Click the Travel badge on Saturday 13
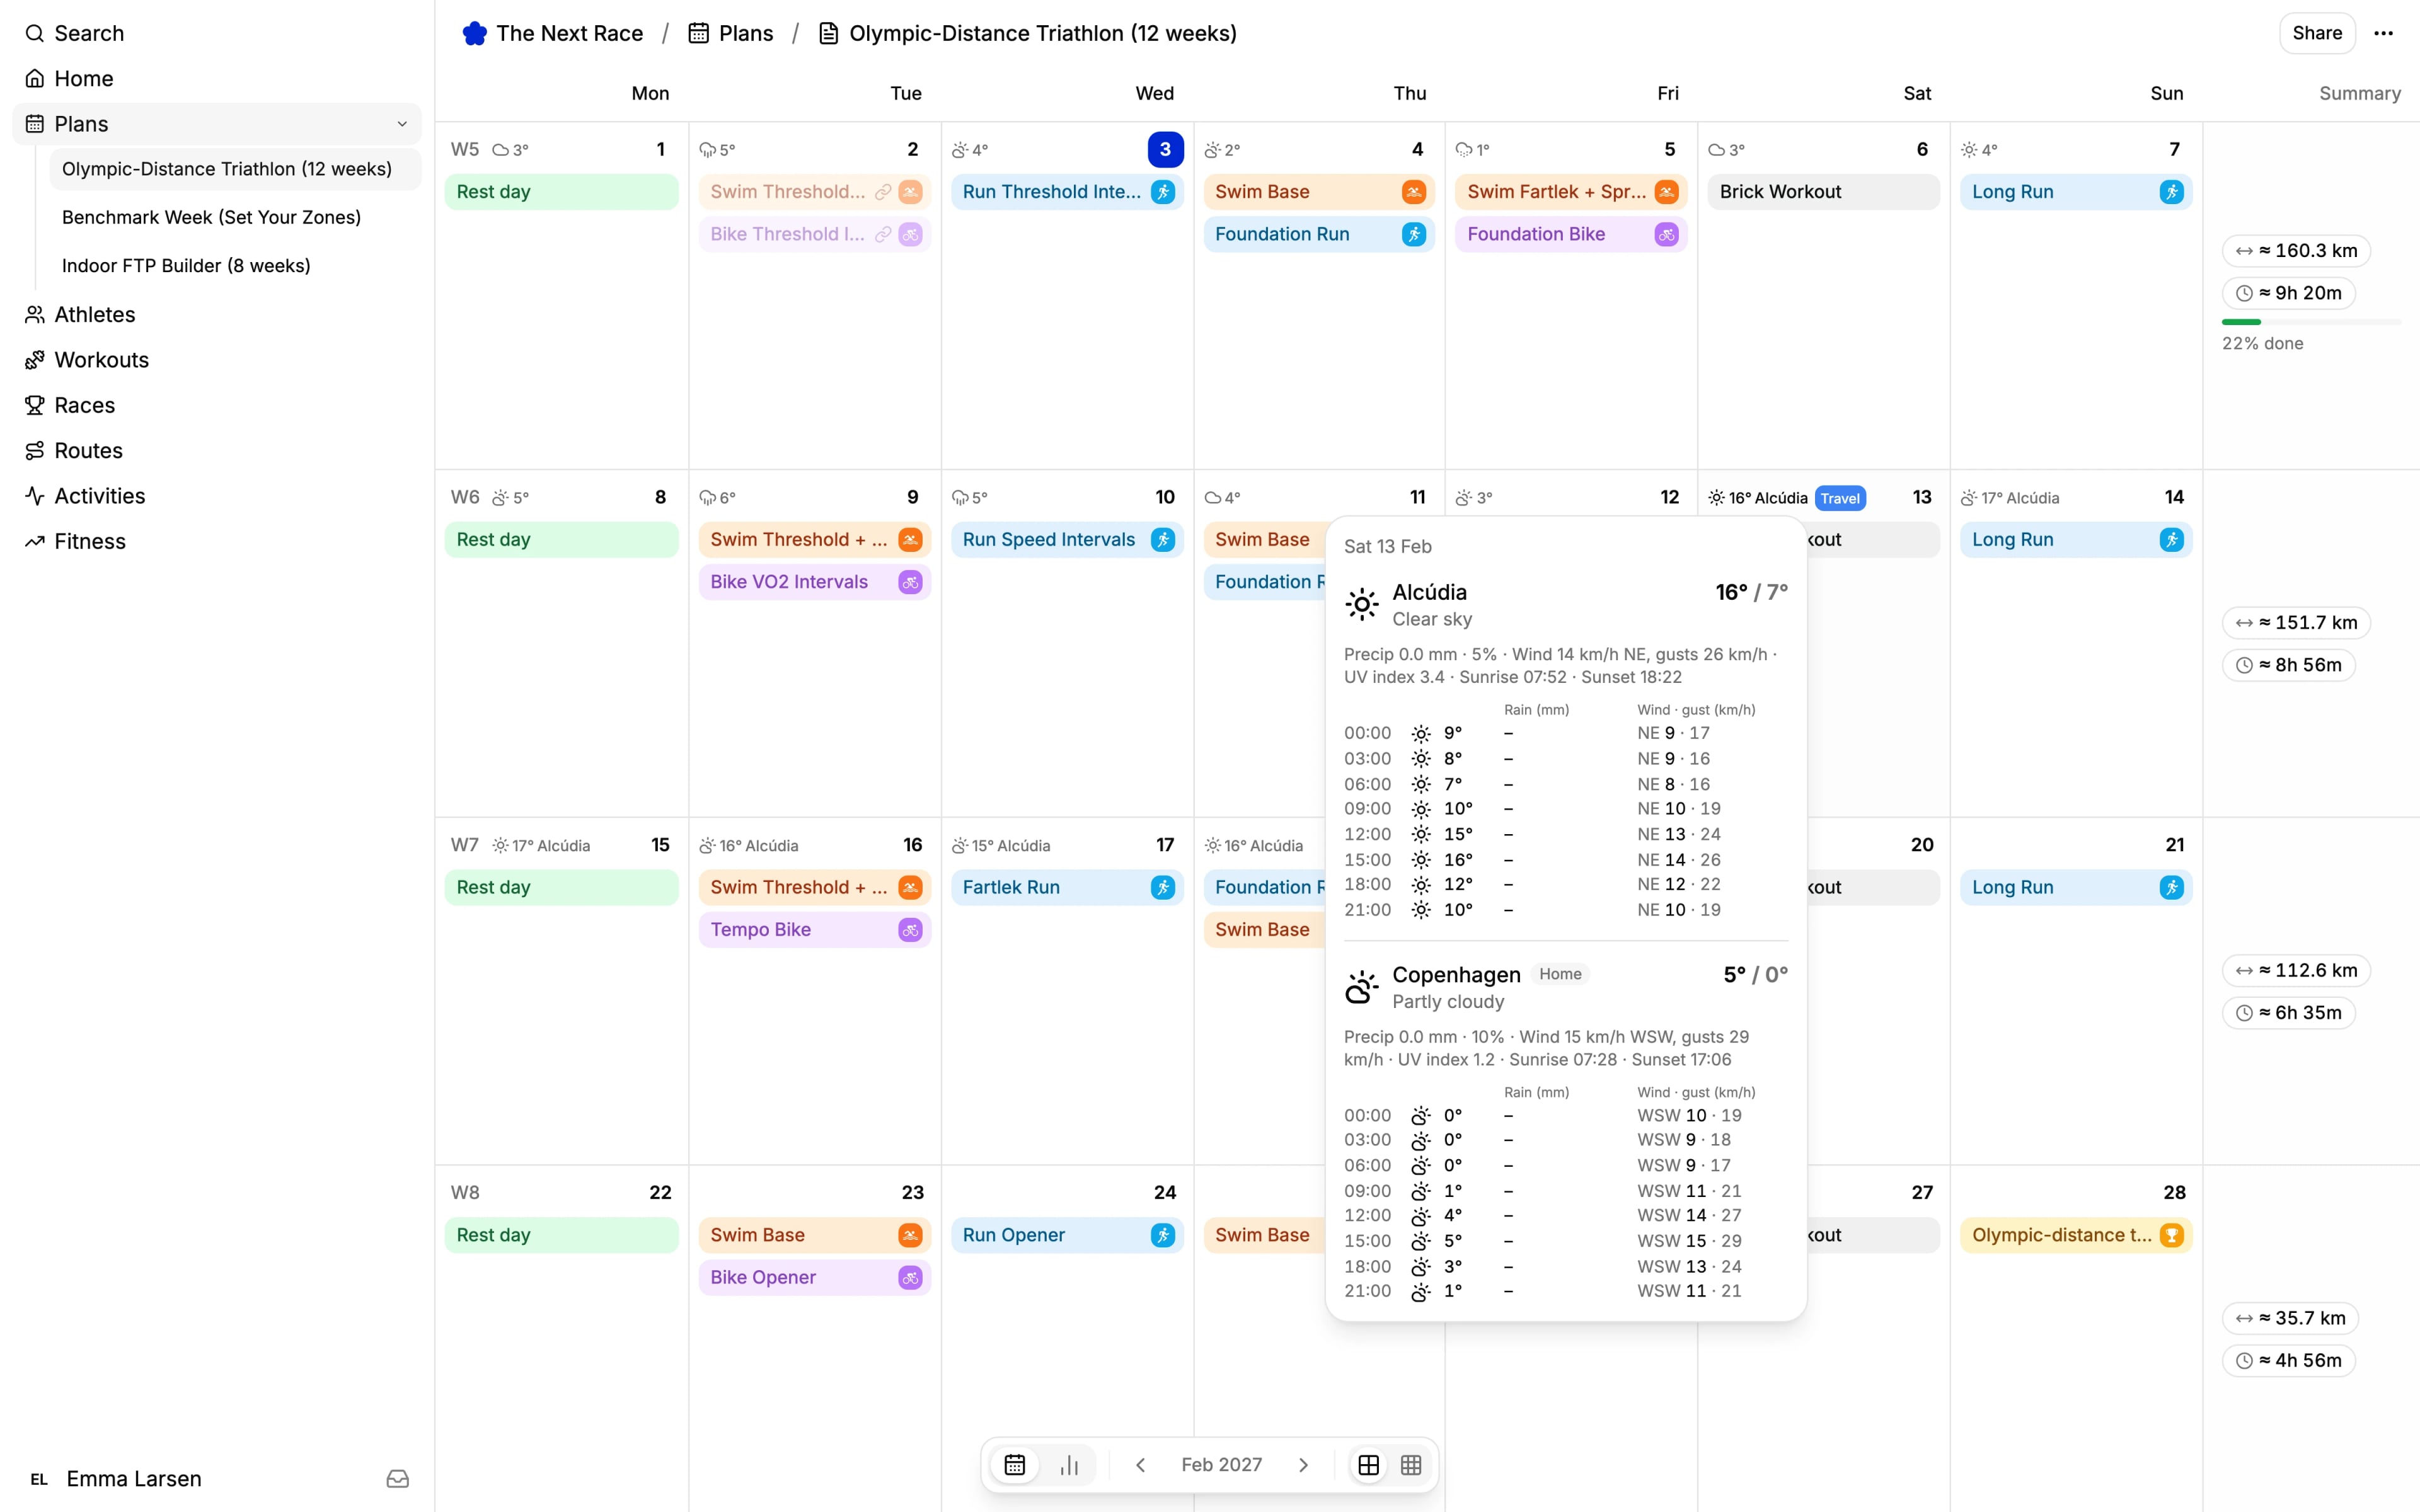 pos(1840,498)
